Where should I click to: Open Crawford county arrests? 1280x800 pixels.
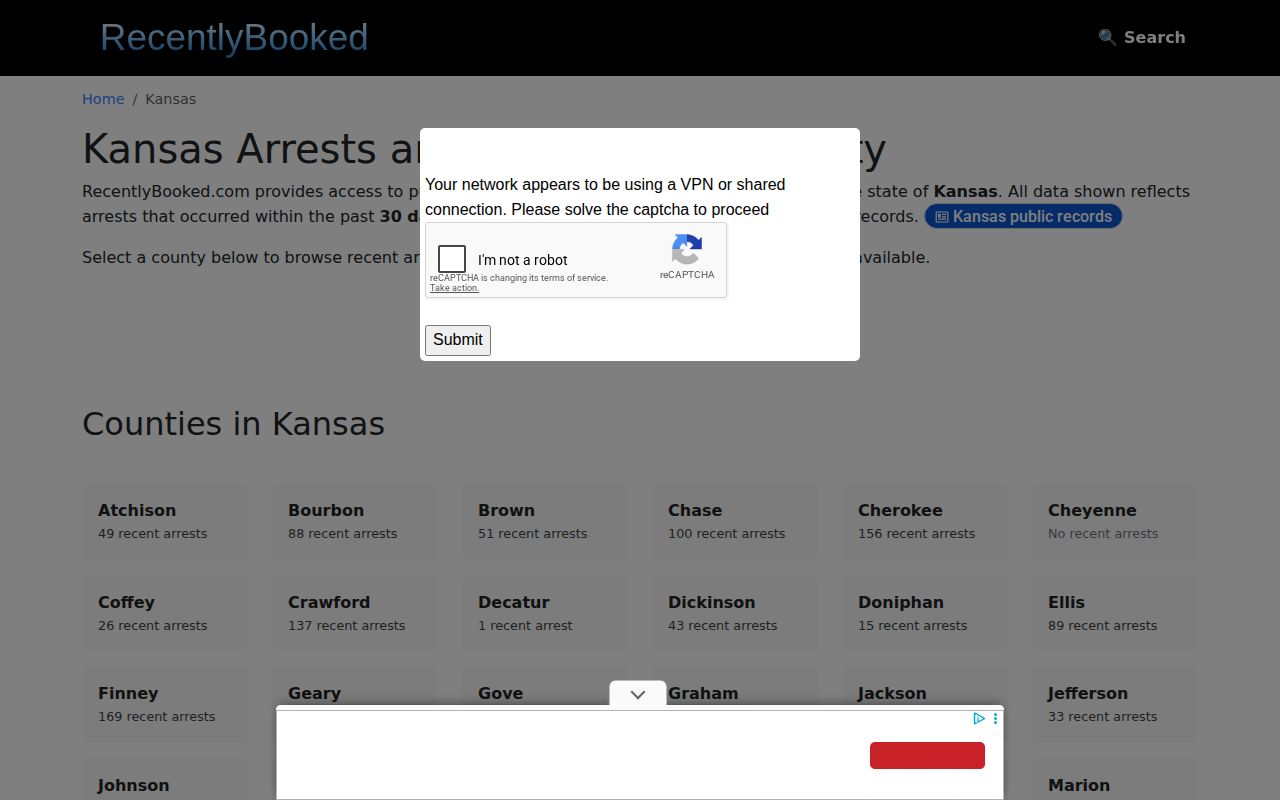(355, 613)
